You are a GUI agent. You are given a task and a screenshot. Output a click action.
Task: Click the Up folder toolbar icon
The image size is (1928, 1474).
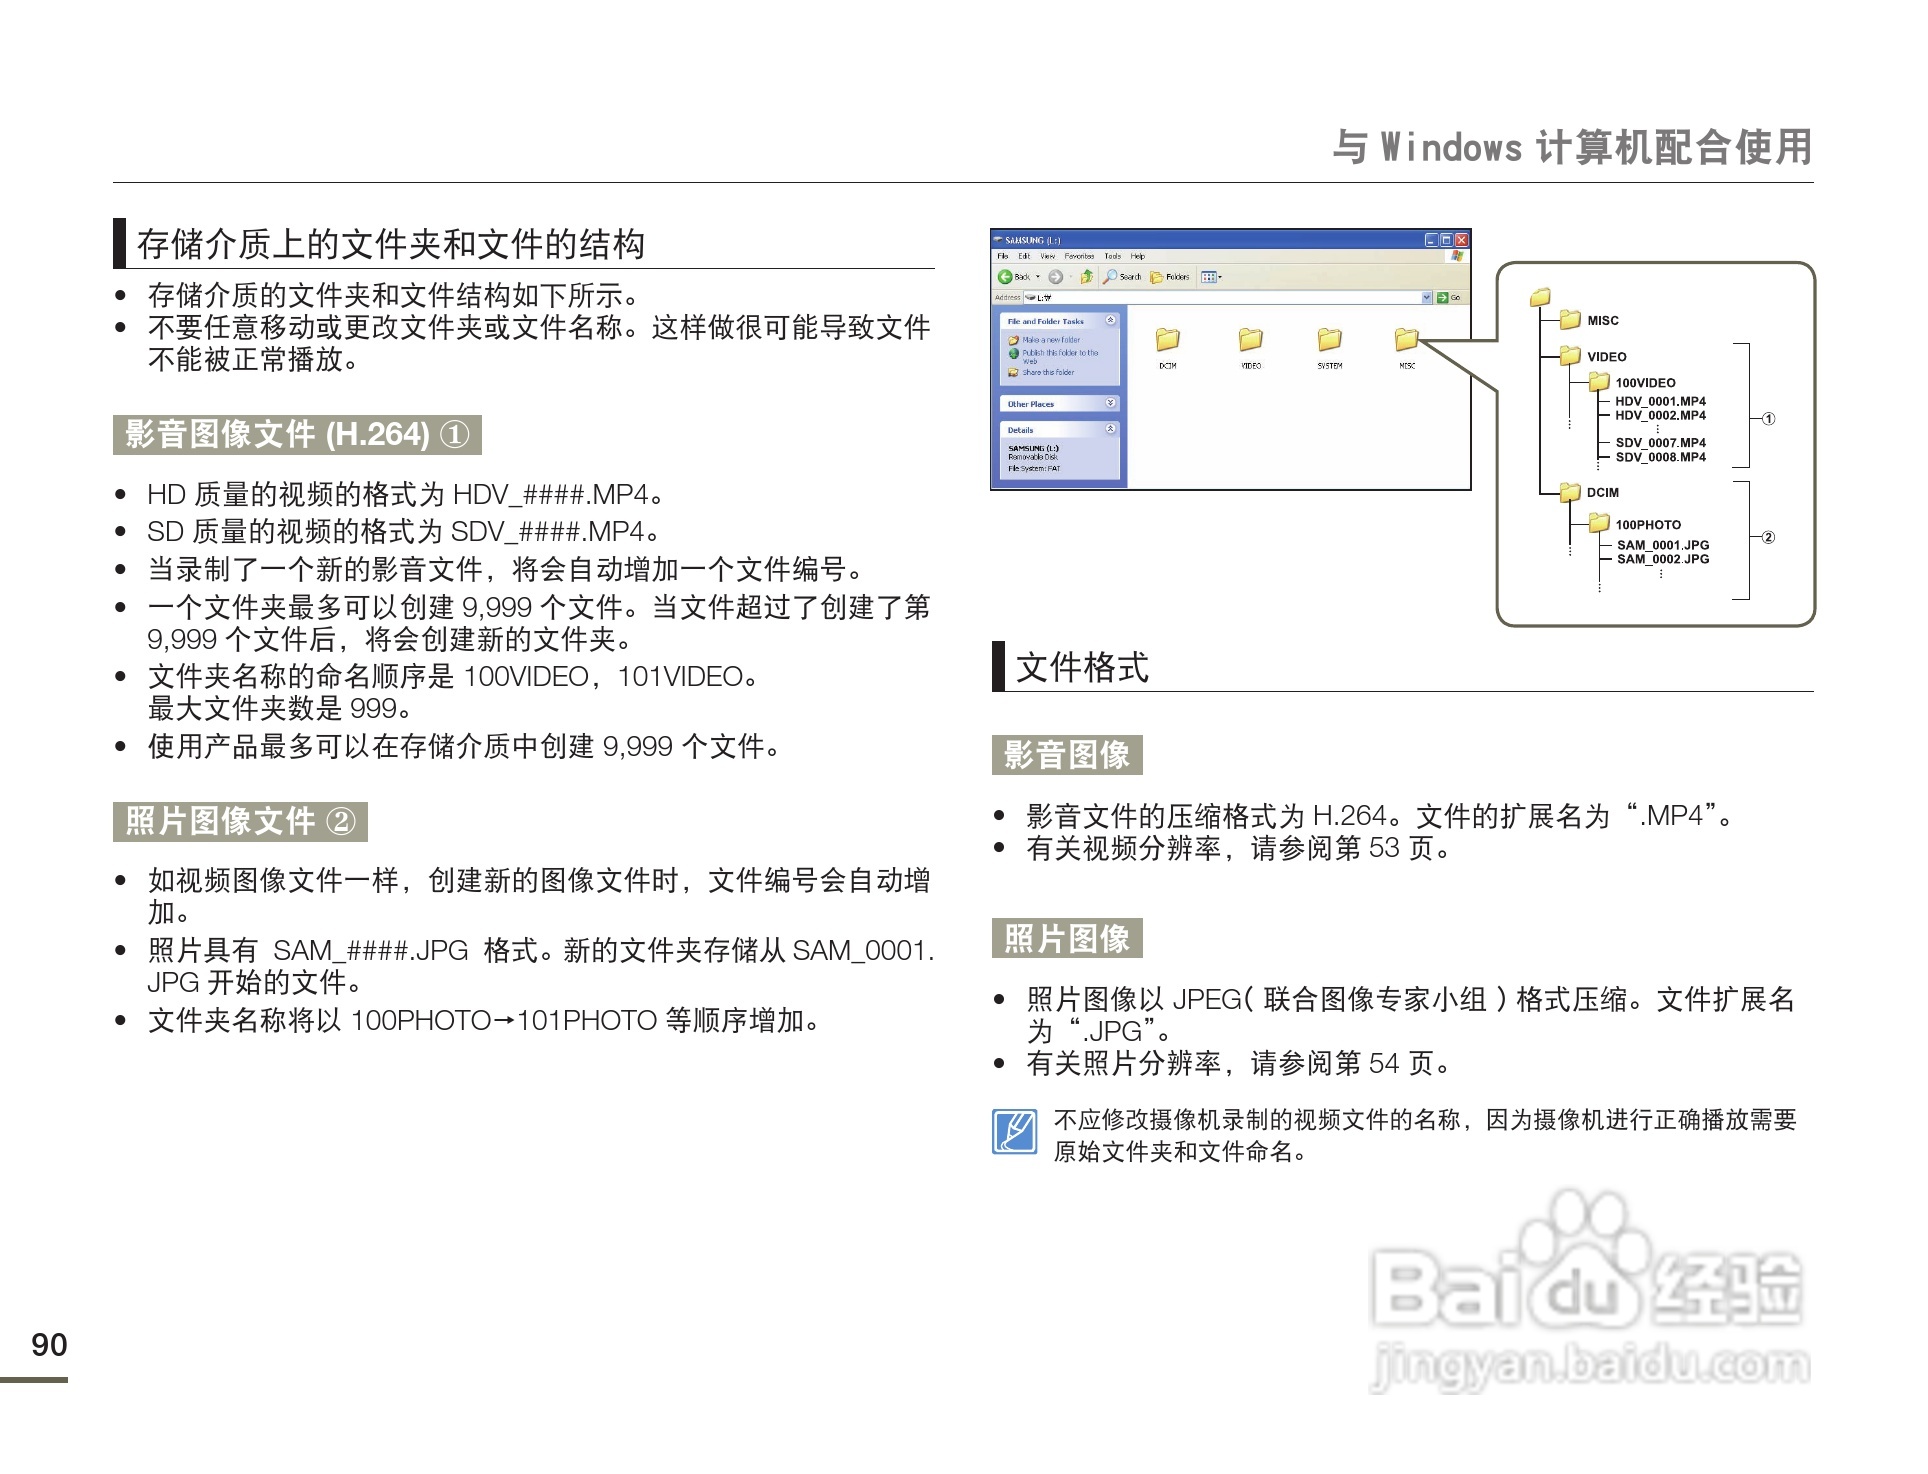click(1086, 277)
